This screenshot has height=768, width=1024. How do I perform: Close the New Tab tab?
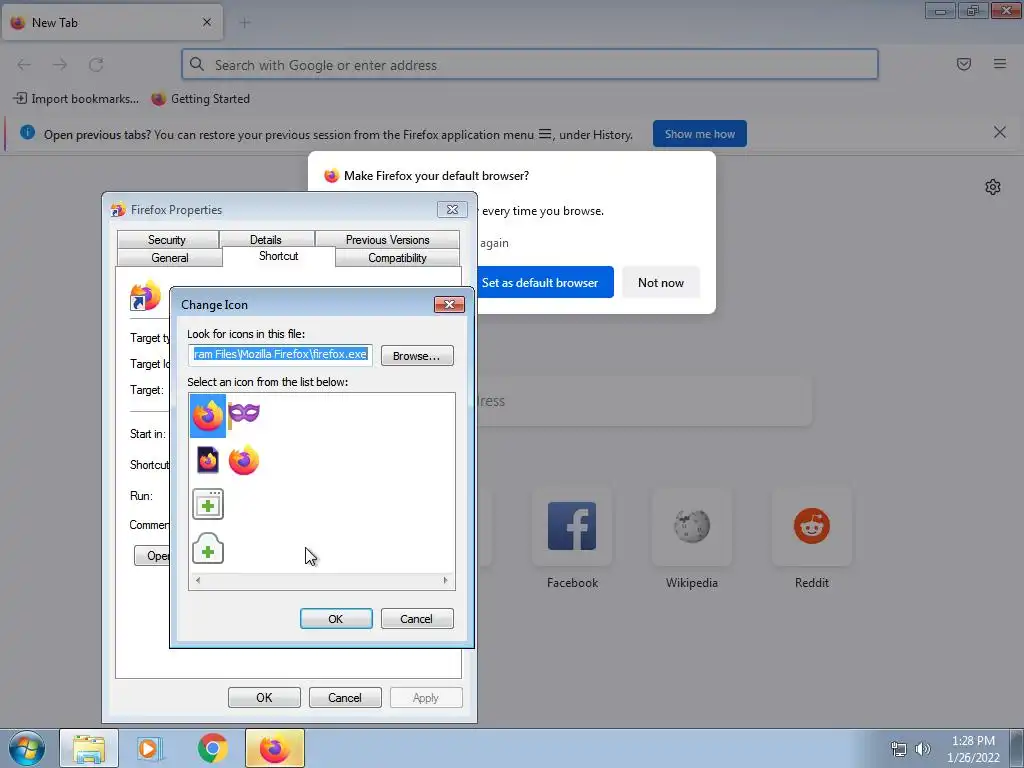pyautogui.click(x=207, y=22)
